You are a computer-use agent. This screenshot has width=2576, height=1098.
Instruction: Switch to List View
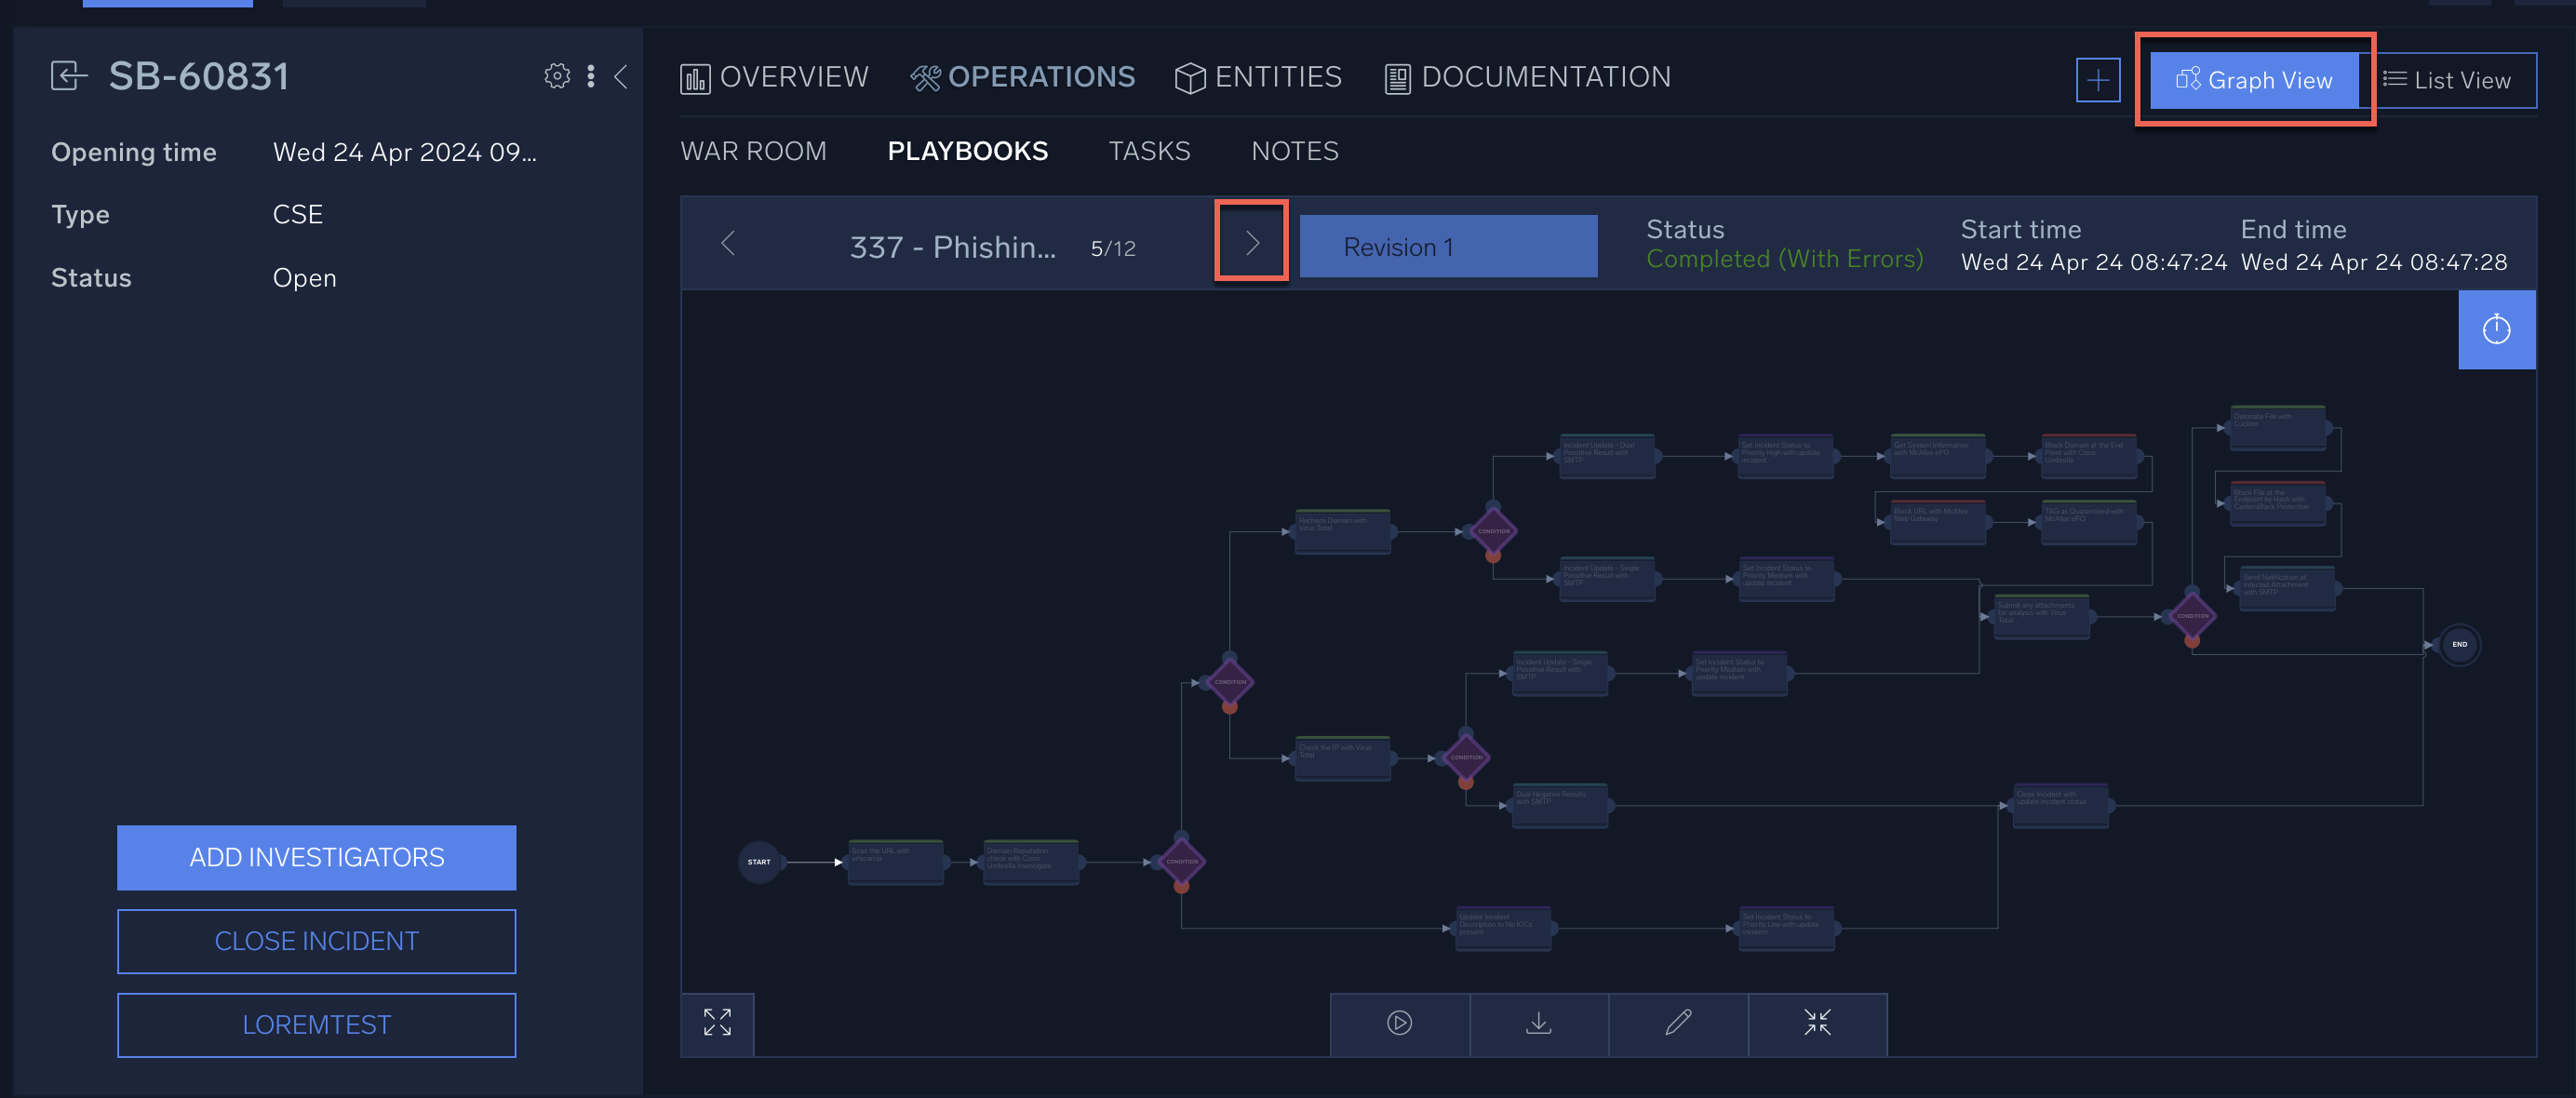tap(2455, 80)
